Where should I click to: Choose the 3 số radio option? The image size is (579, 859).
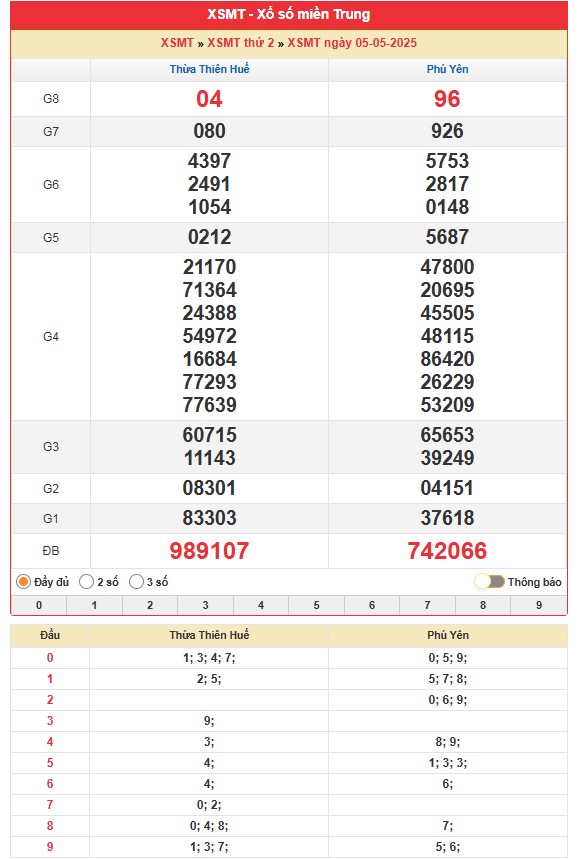point(136,582)
